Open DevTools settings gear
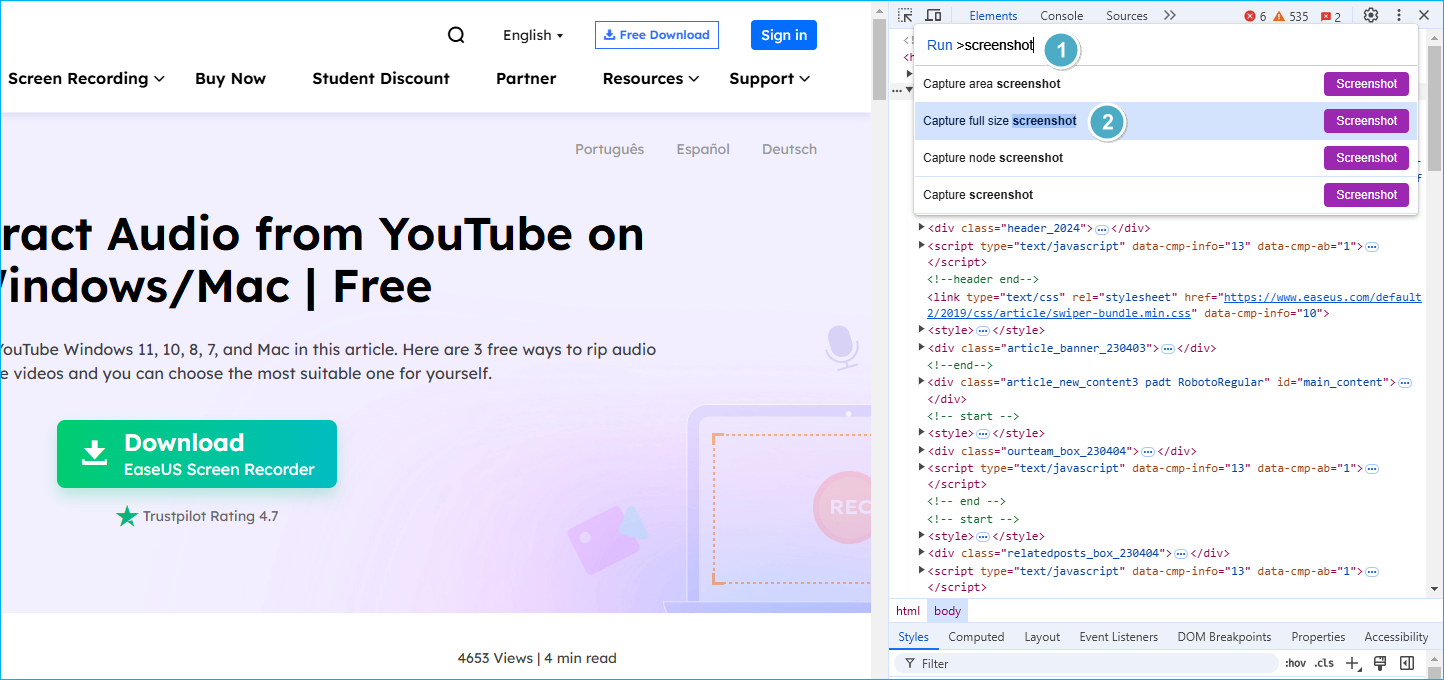Image resolution: width=1444 pixels, height=680 pixels. pos(1371,16)
